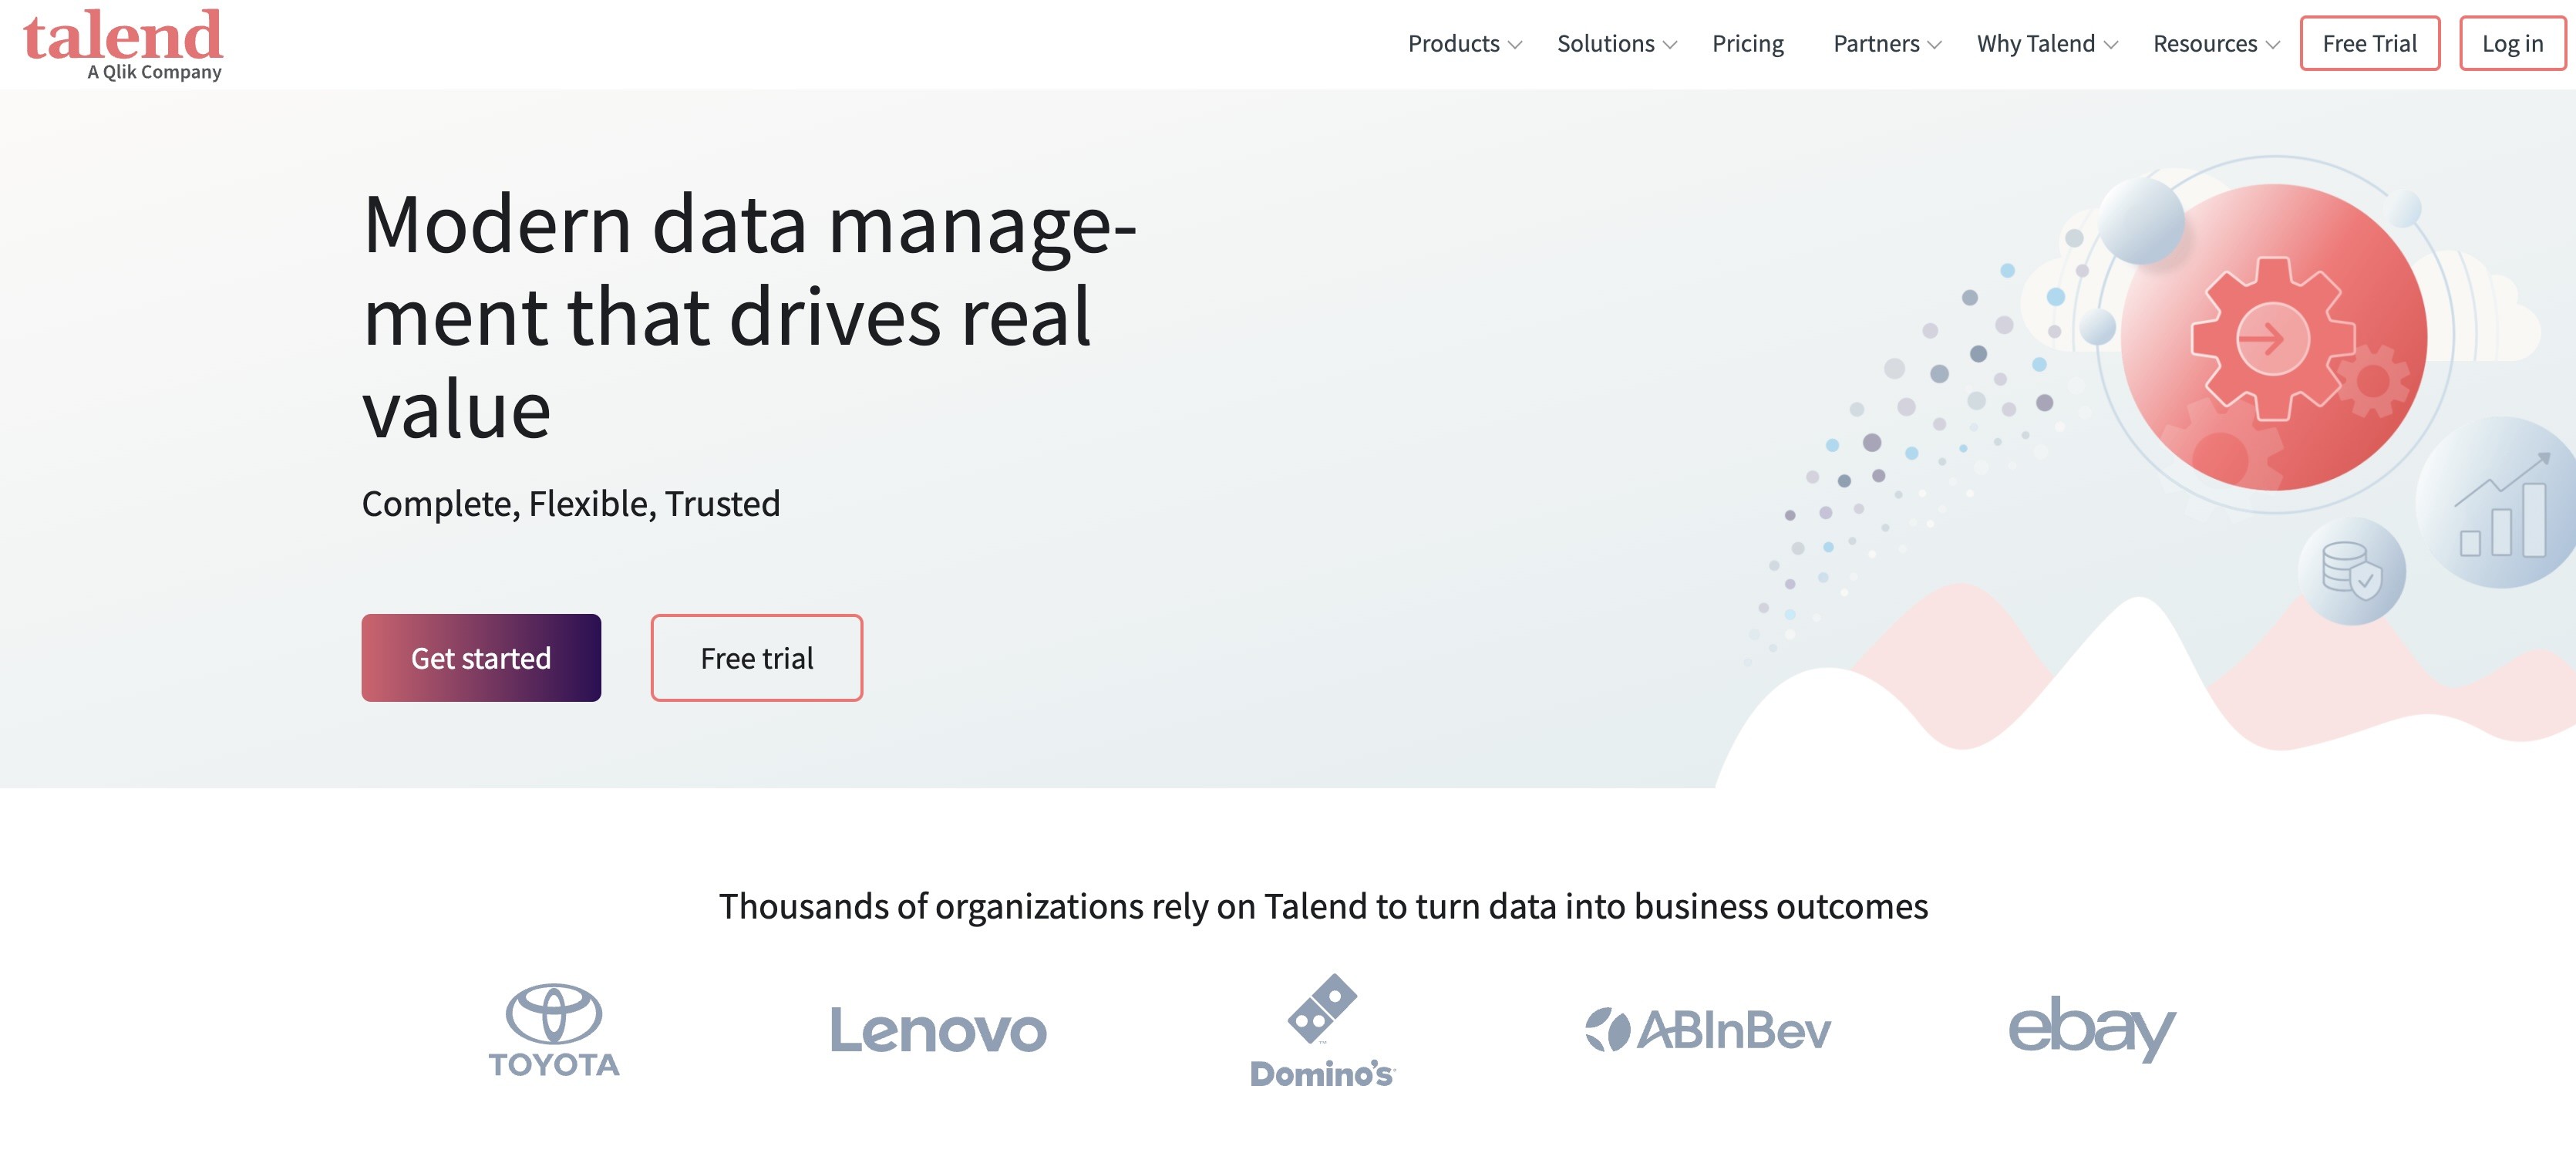Screen dimensions: 2576x1160
Task: Expand the Resources dropdown menu
Action: pos(2215,44)
